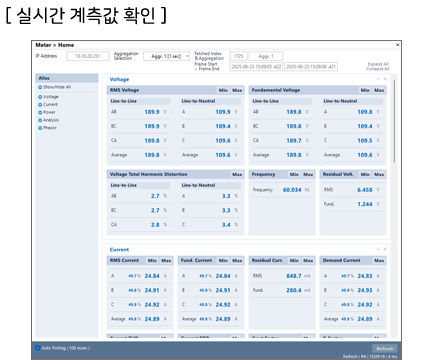
Task: Toggle the Current section in sidebar
Action: [40, 105]
